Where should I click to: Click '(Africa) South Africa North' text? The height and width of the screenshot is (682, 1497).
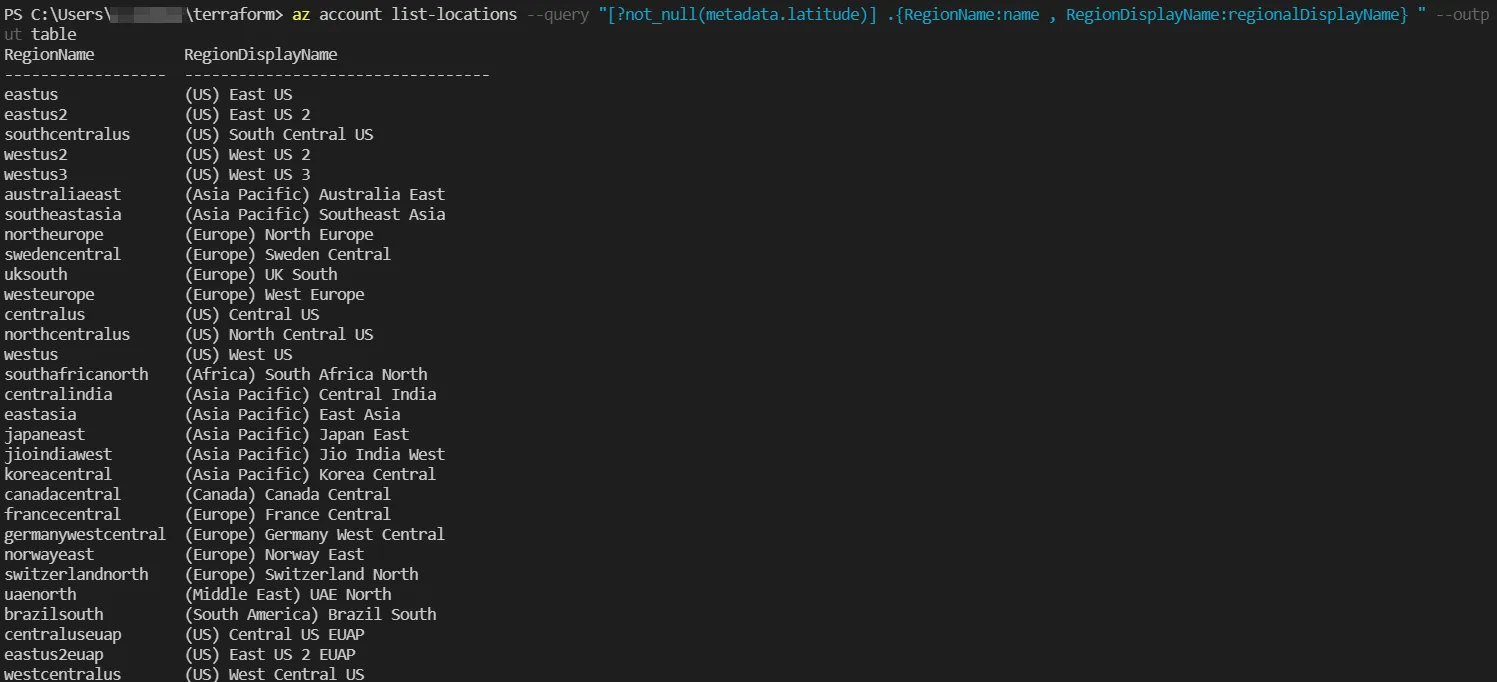pyautogui.click(x=306, y=375)
